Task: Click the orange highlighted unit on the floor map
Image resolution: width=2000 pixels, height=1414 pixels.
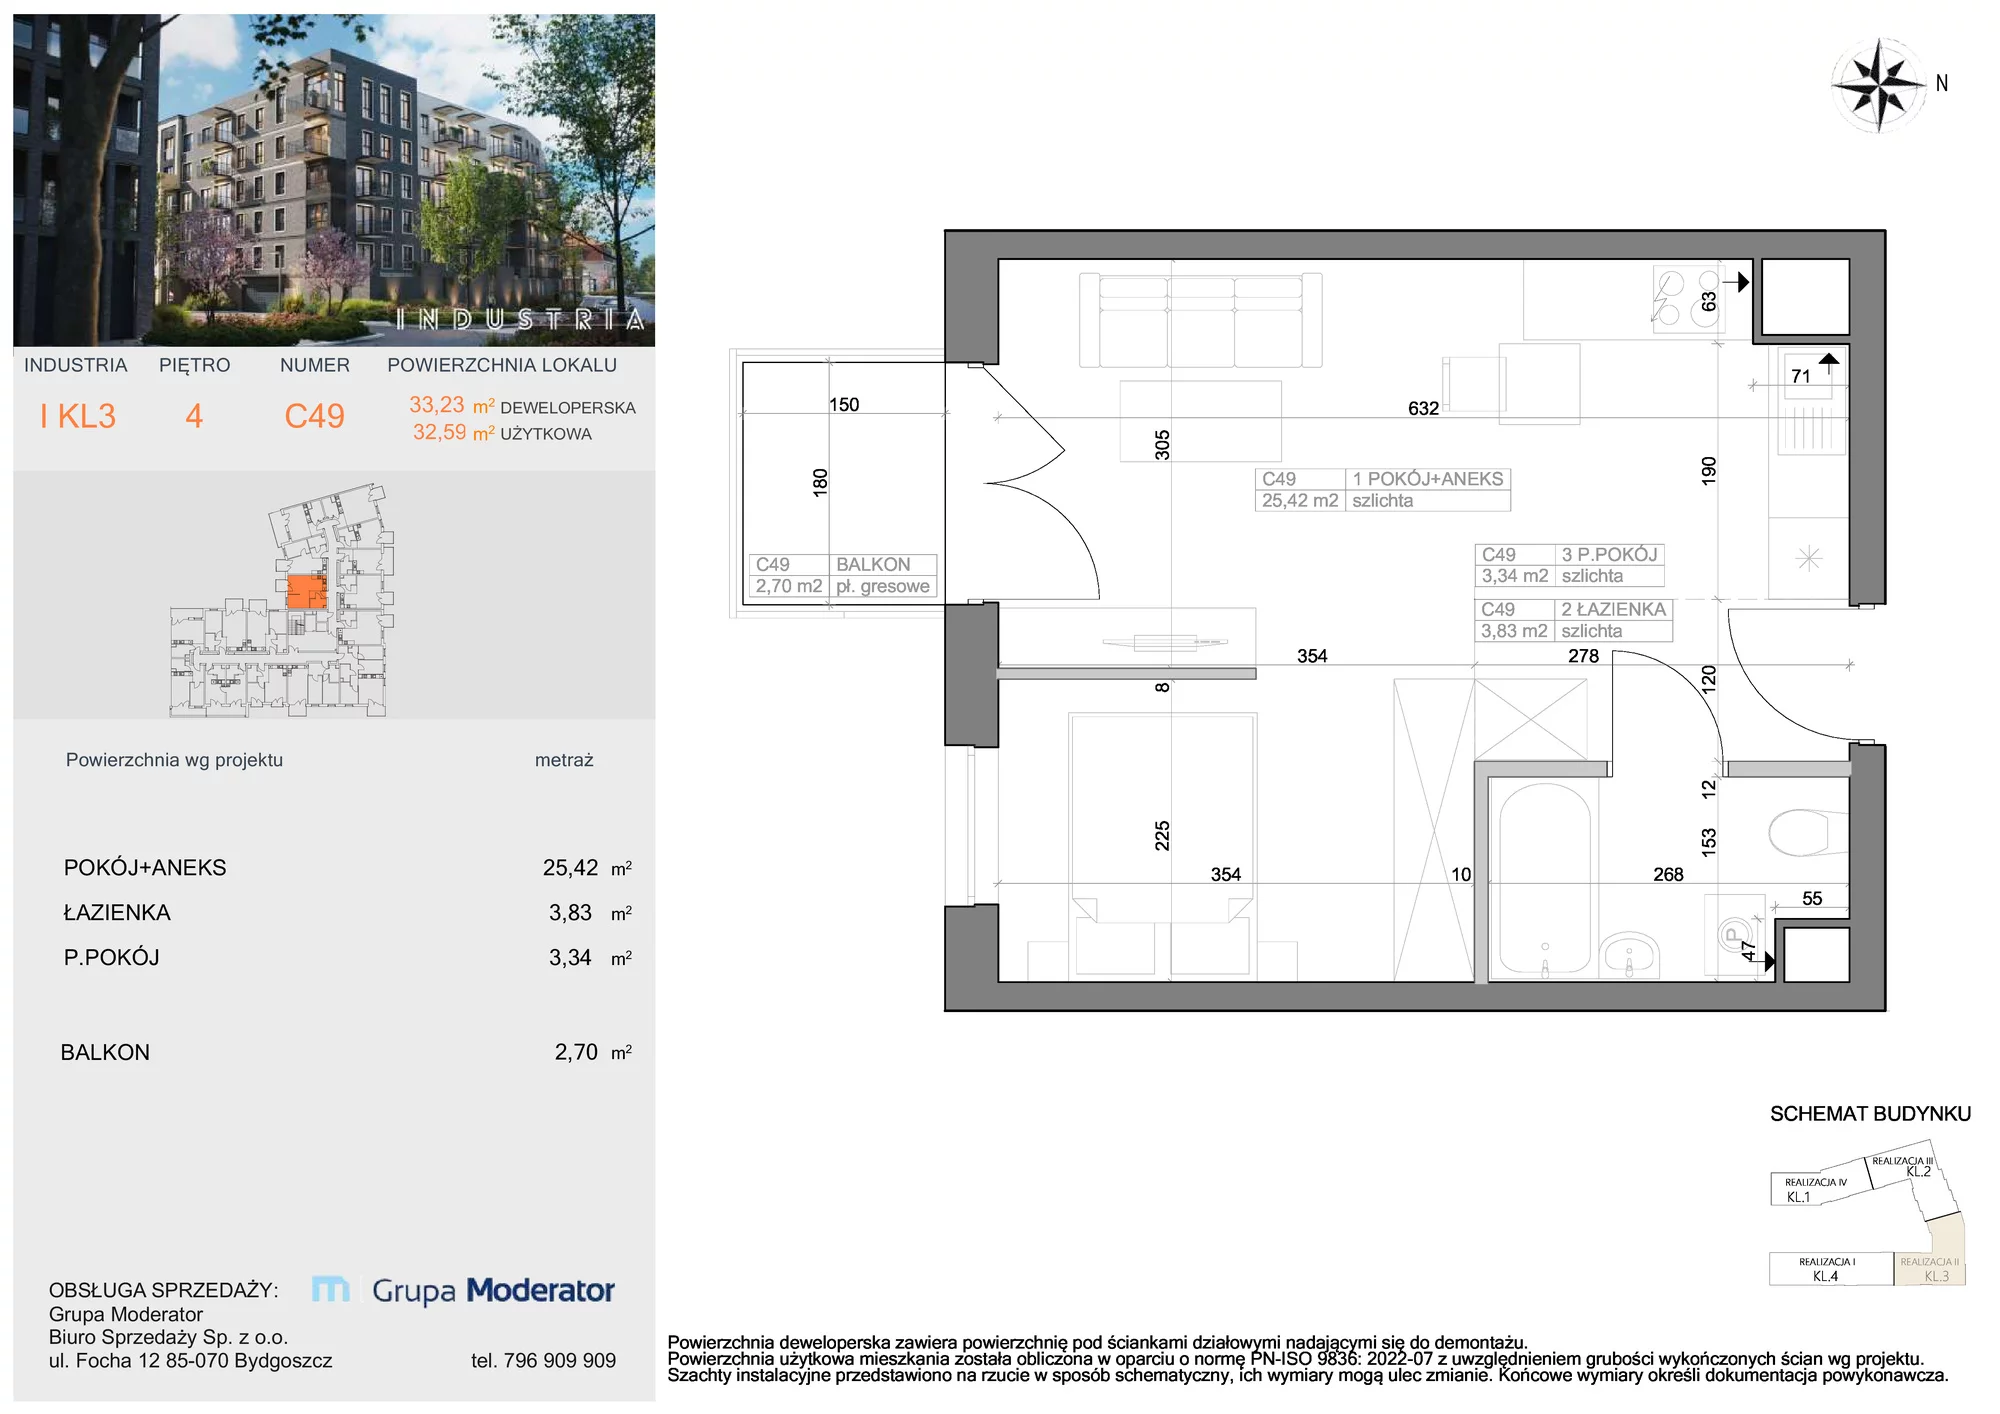Action: click(306, 591)
